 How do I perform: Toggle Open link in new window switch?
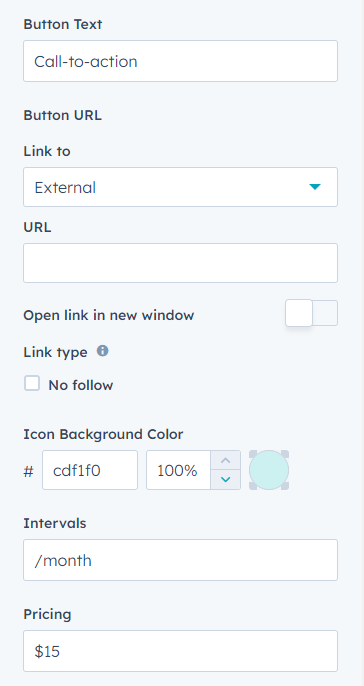pos(312,313)
